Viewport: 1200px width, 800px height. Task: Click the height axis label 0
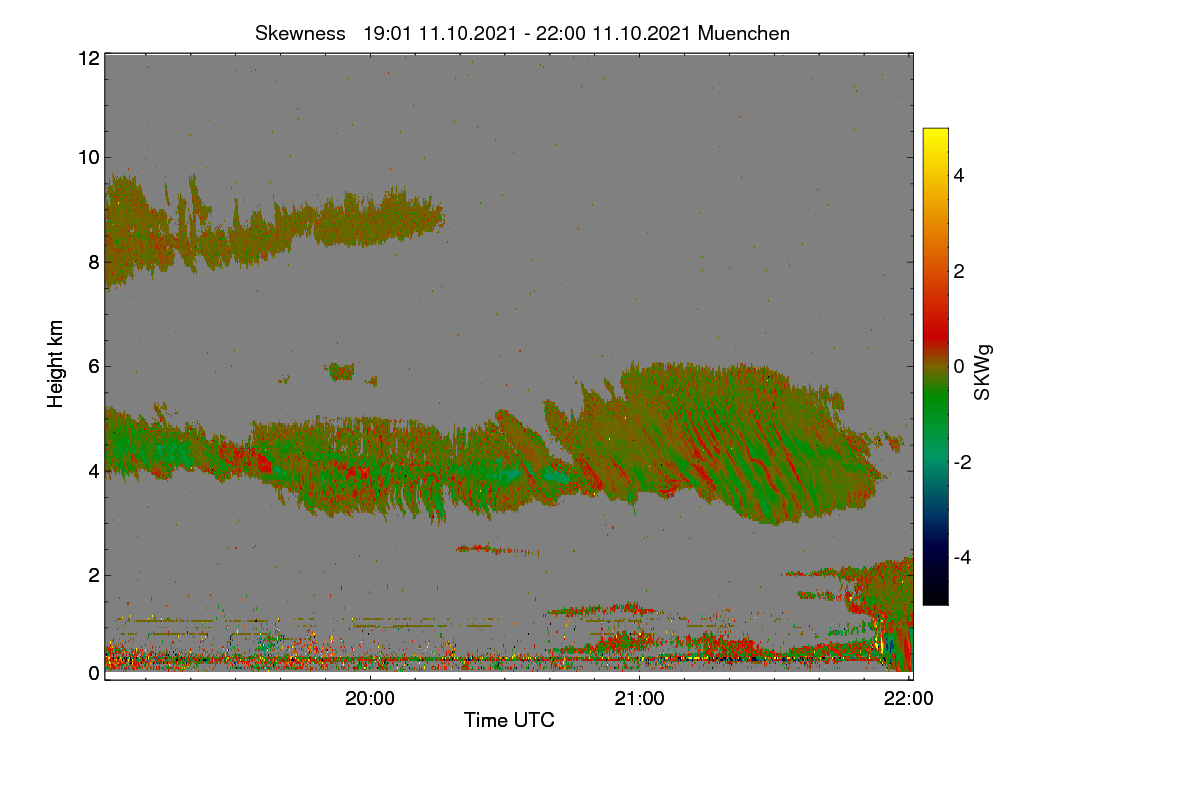point(93,673)
